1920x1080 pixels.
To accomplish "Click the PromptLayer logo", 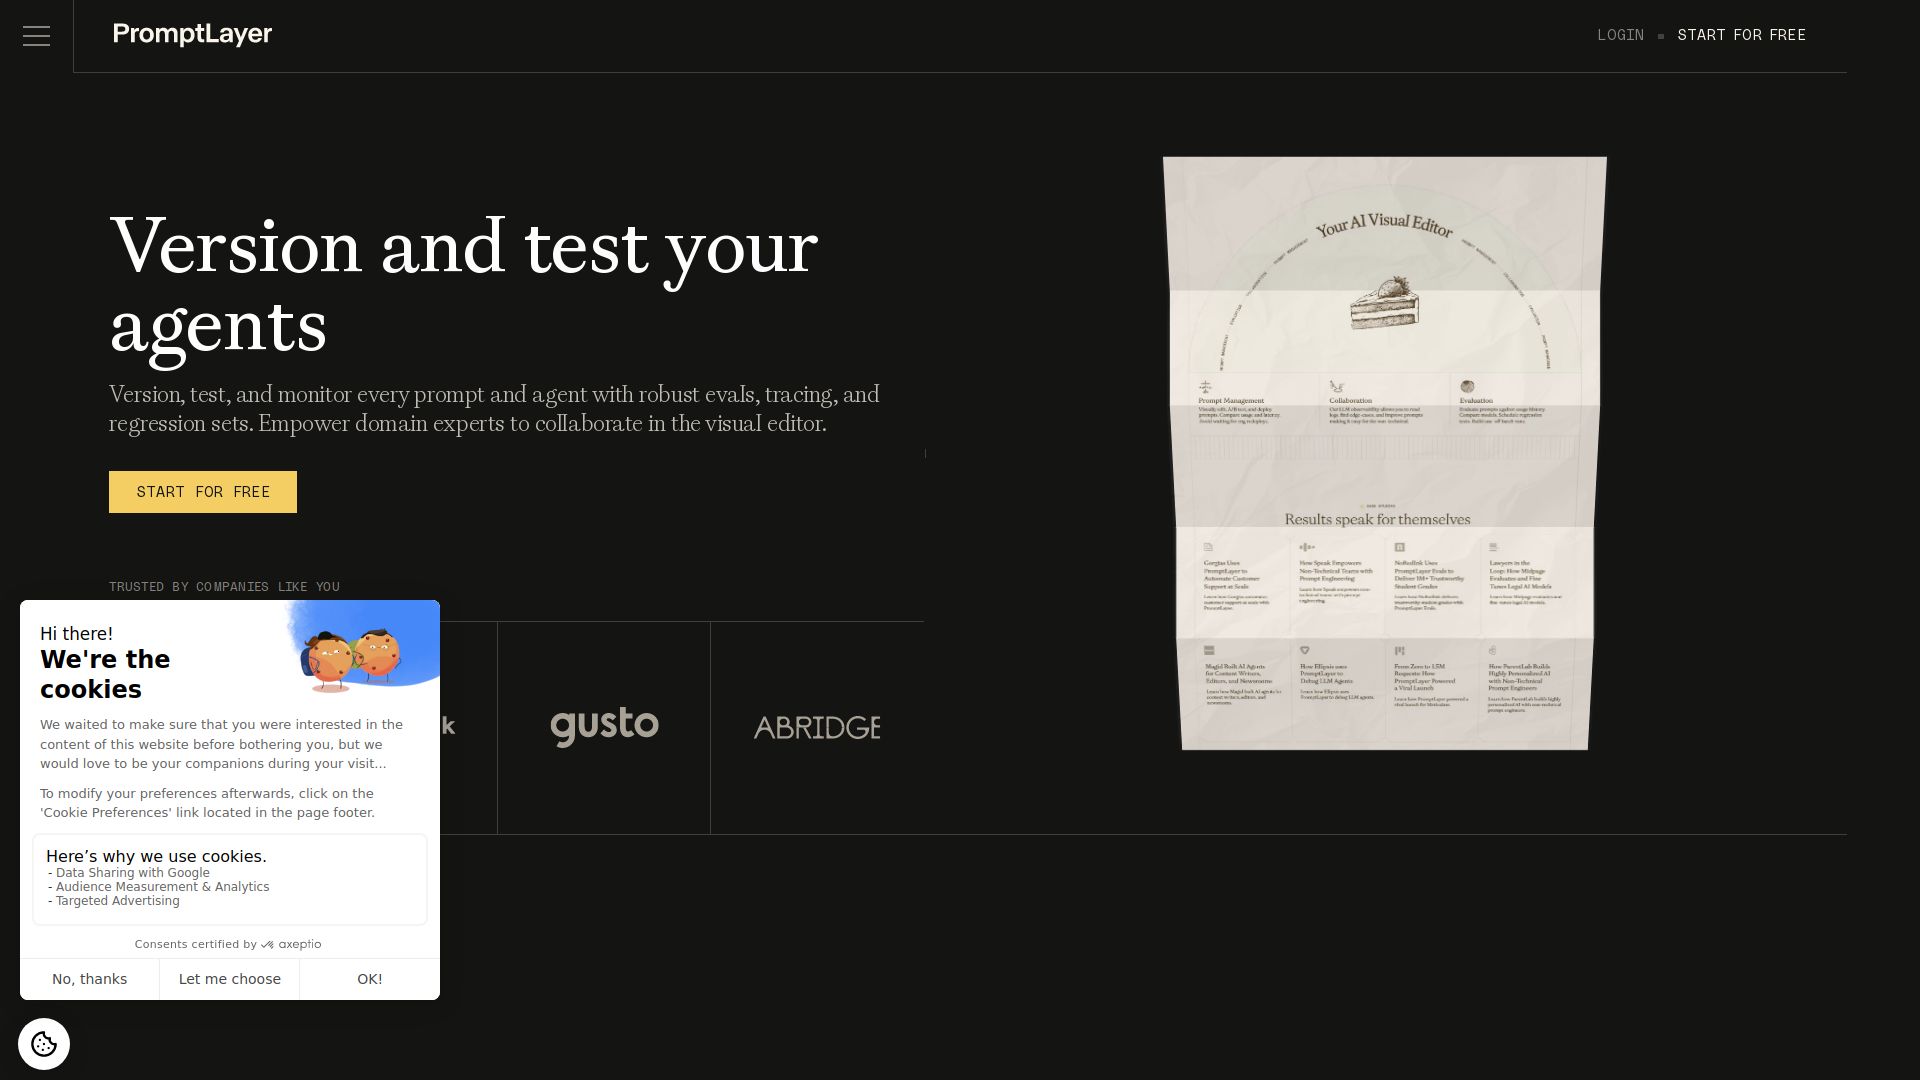I will click(x=192, y=34).
